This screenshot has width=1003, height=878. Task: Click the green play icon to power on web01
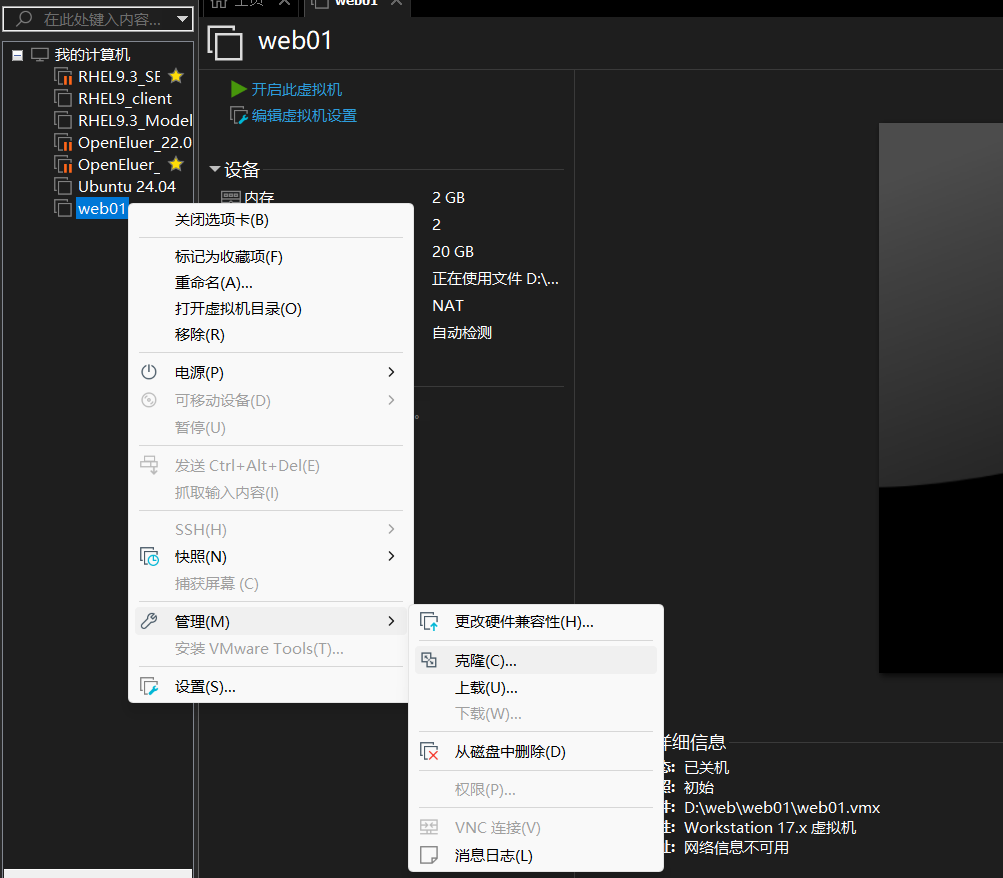pyautogui.click(x=239, y=89)
